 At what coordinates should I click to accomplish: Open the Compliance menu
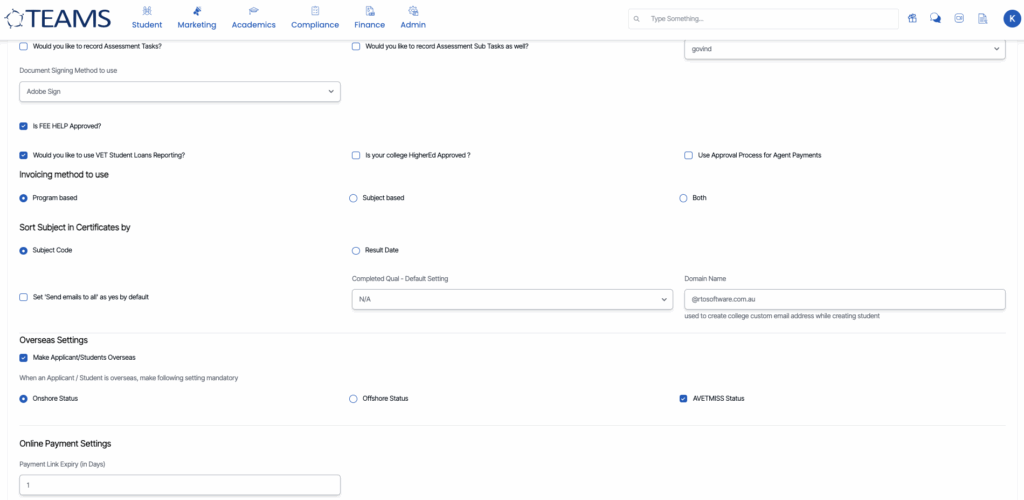point(314,18)
